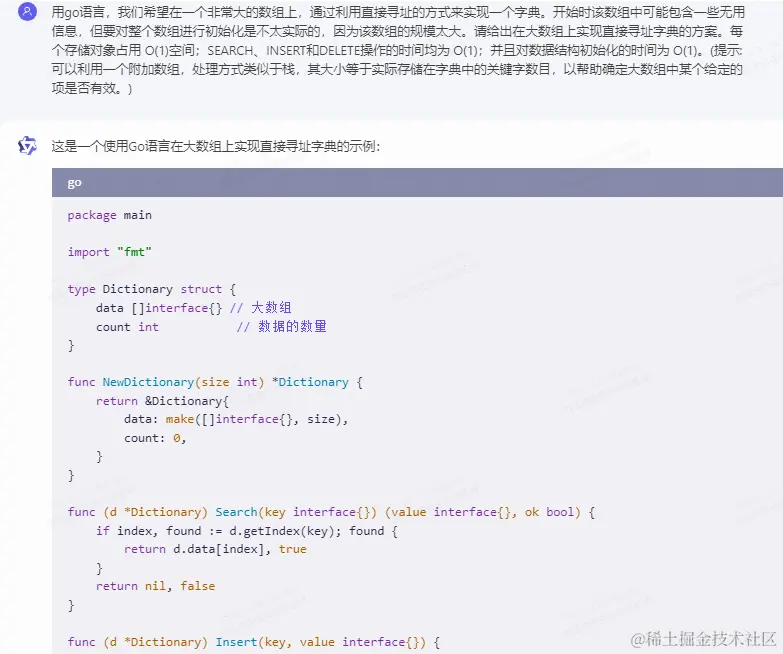This screenshot has height=654, width=783.
Task: Click the 'go' language label in code header
Action: click(x=74, y=183)
